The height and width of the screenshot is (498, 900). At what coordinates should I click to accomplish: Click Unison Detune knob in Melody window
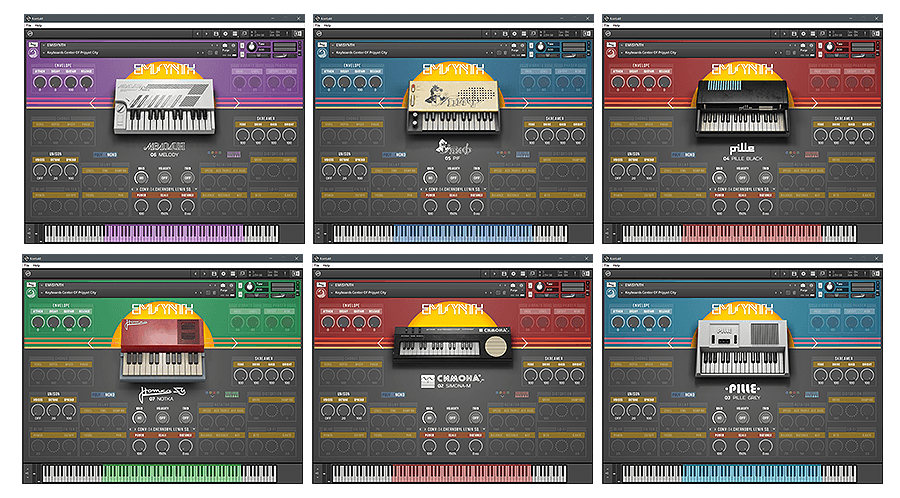coord(55,171)
